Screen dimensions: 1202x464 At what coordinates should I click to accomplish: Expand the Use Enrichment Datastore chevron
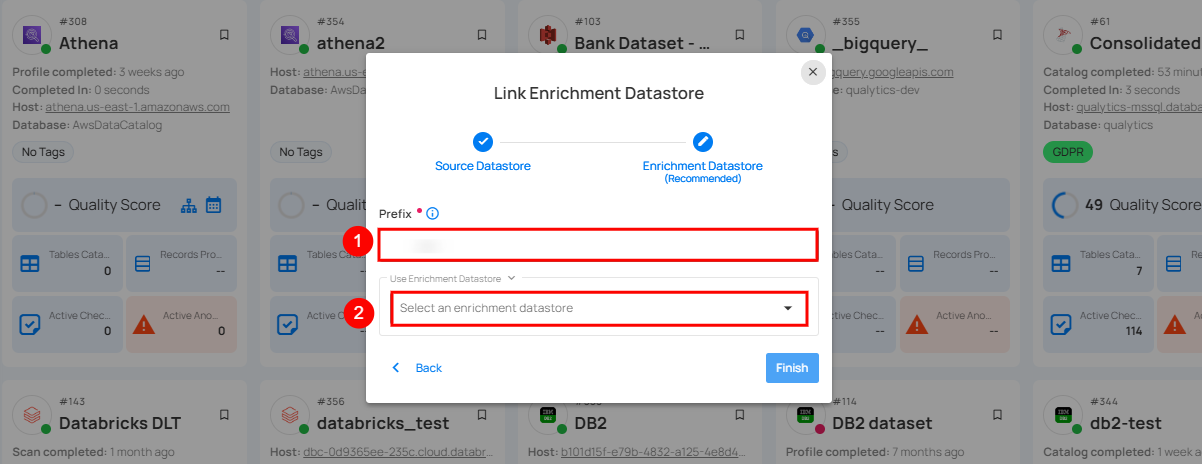pos(512,278)
